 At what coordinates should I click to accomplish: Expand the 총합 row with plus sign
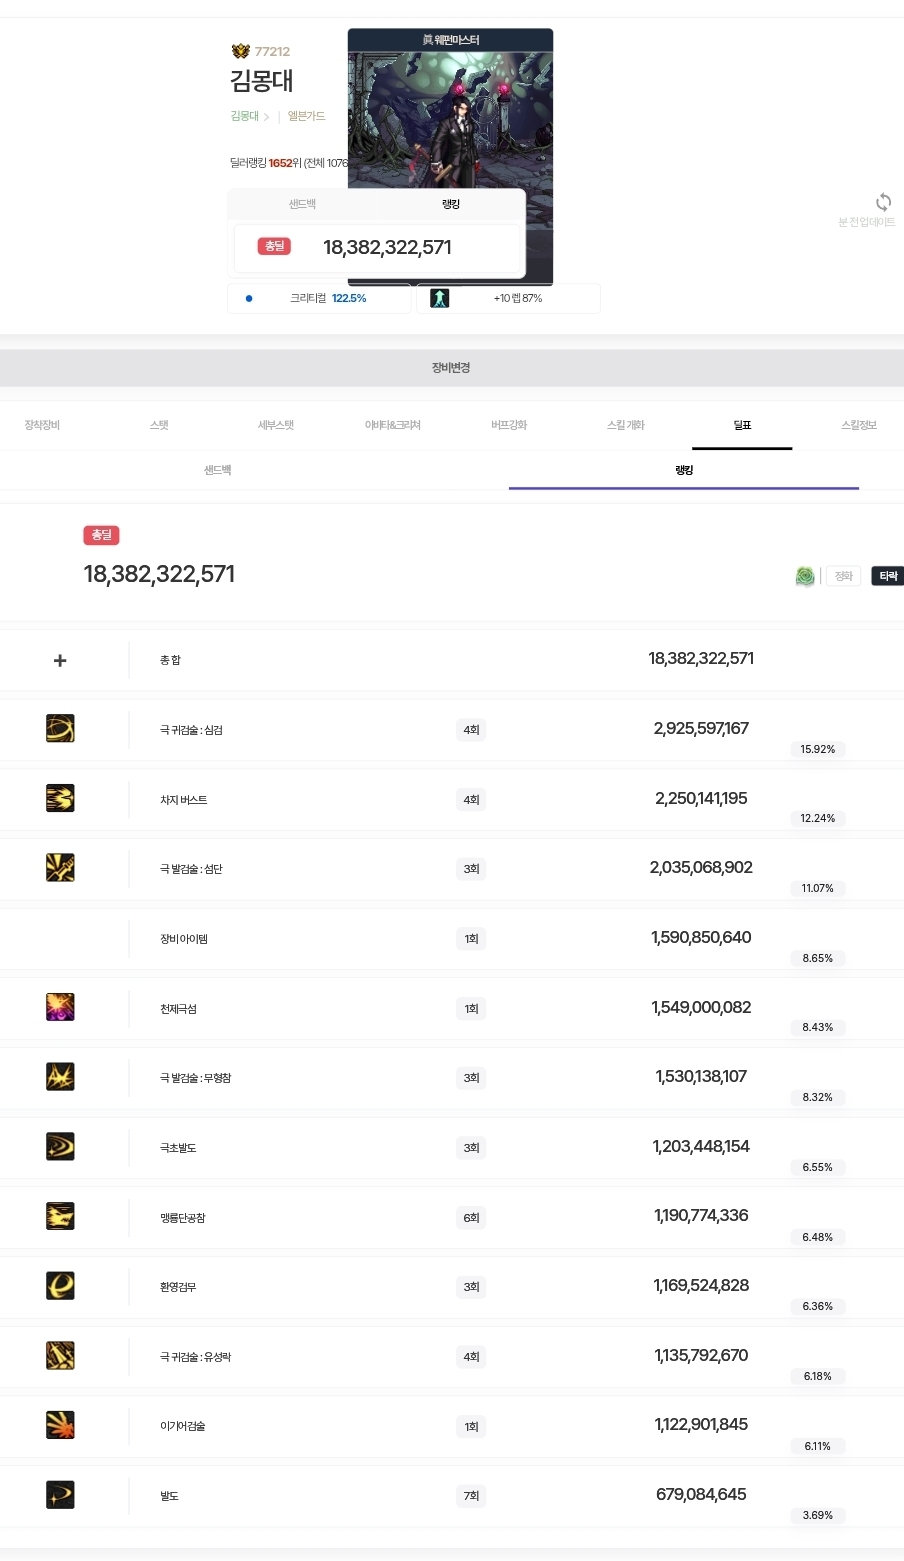point(60,660)
